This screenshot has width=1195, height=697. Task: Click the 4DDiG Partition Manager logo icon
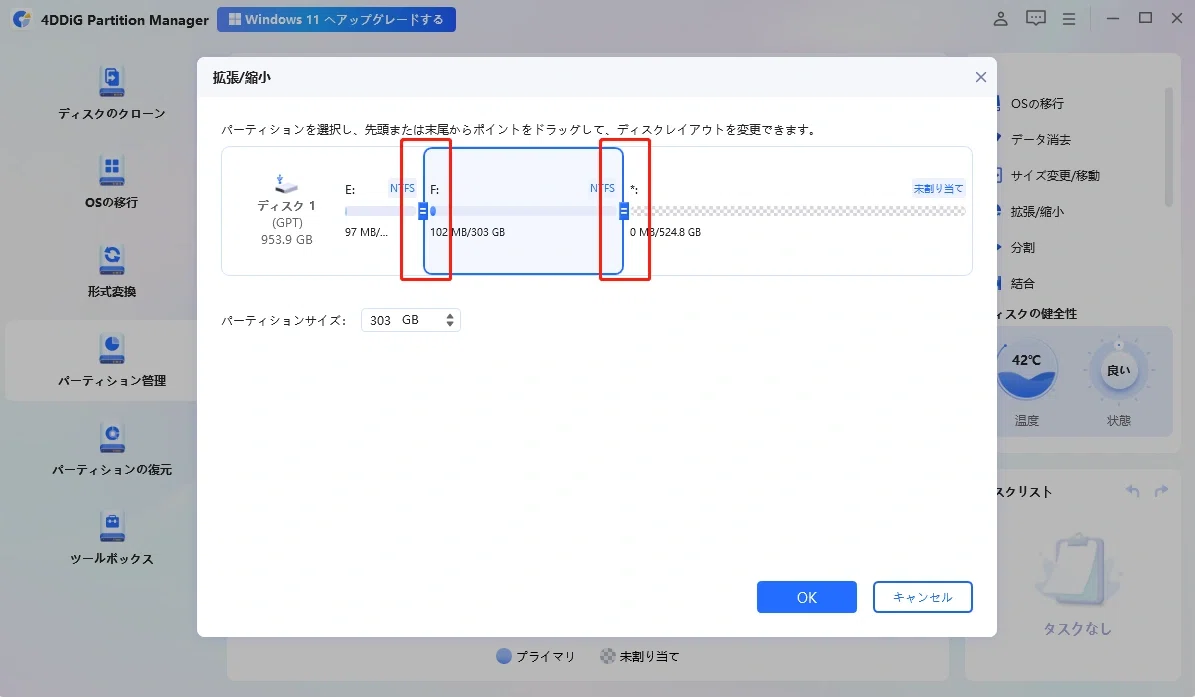[x=22, y=19]
